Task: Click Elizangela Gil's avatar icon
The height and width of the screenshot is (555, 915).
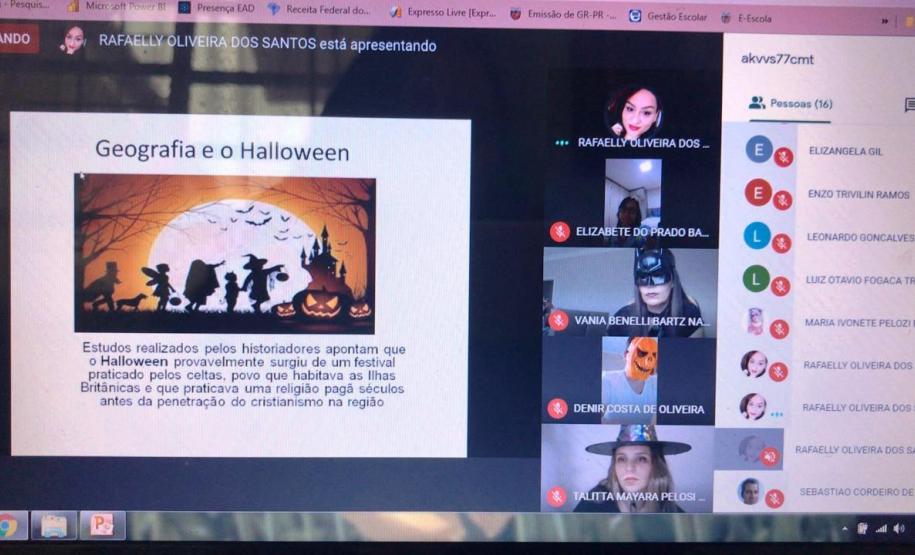Action: (x=758, y=149)
